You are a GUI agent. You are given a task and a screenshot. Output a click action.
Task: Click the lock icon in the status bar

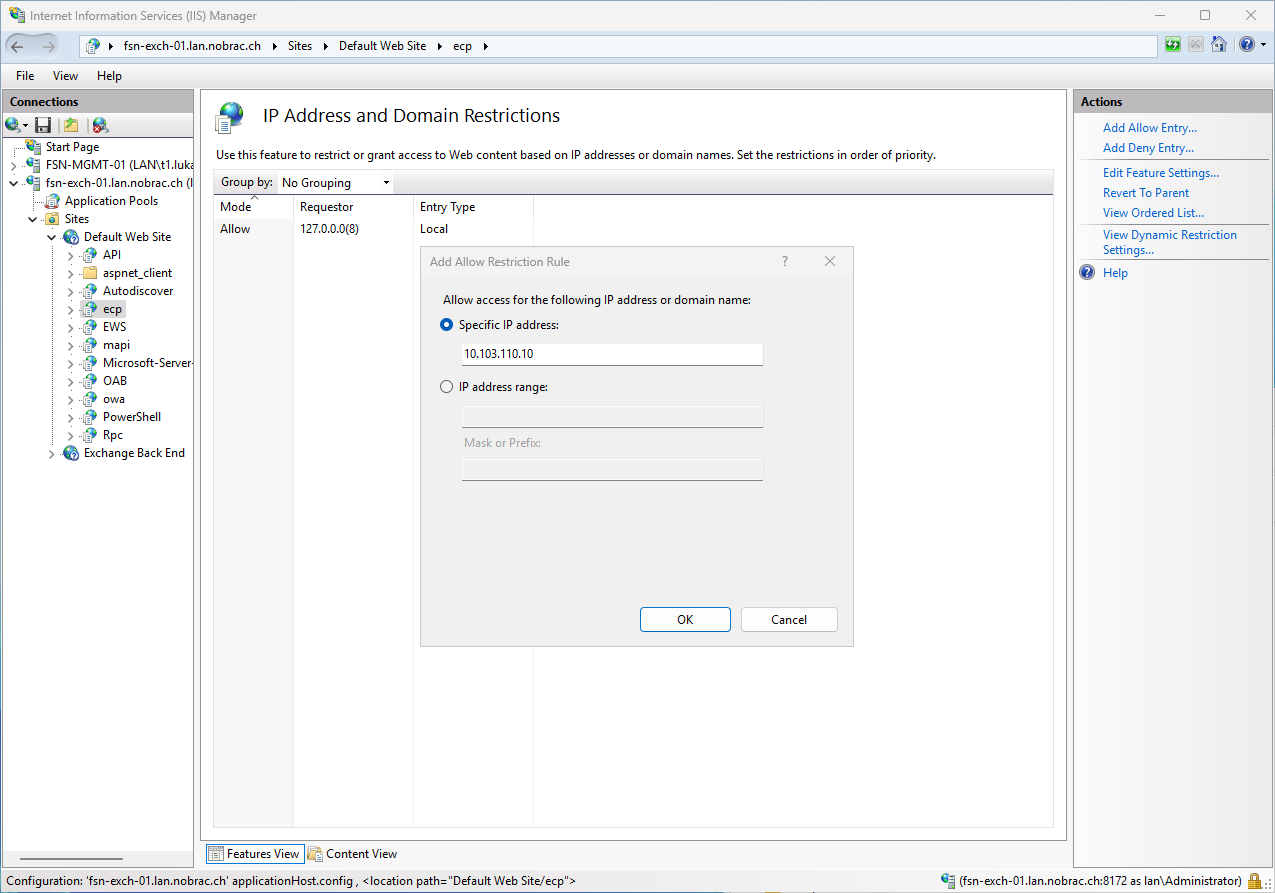click(x=1254, y=881)
